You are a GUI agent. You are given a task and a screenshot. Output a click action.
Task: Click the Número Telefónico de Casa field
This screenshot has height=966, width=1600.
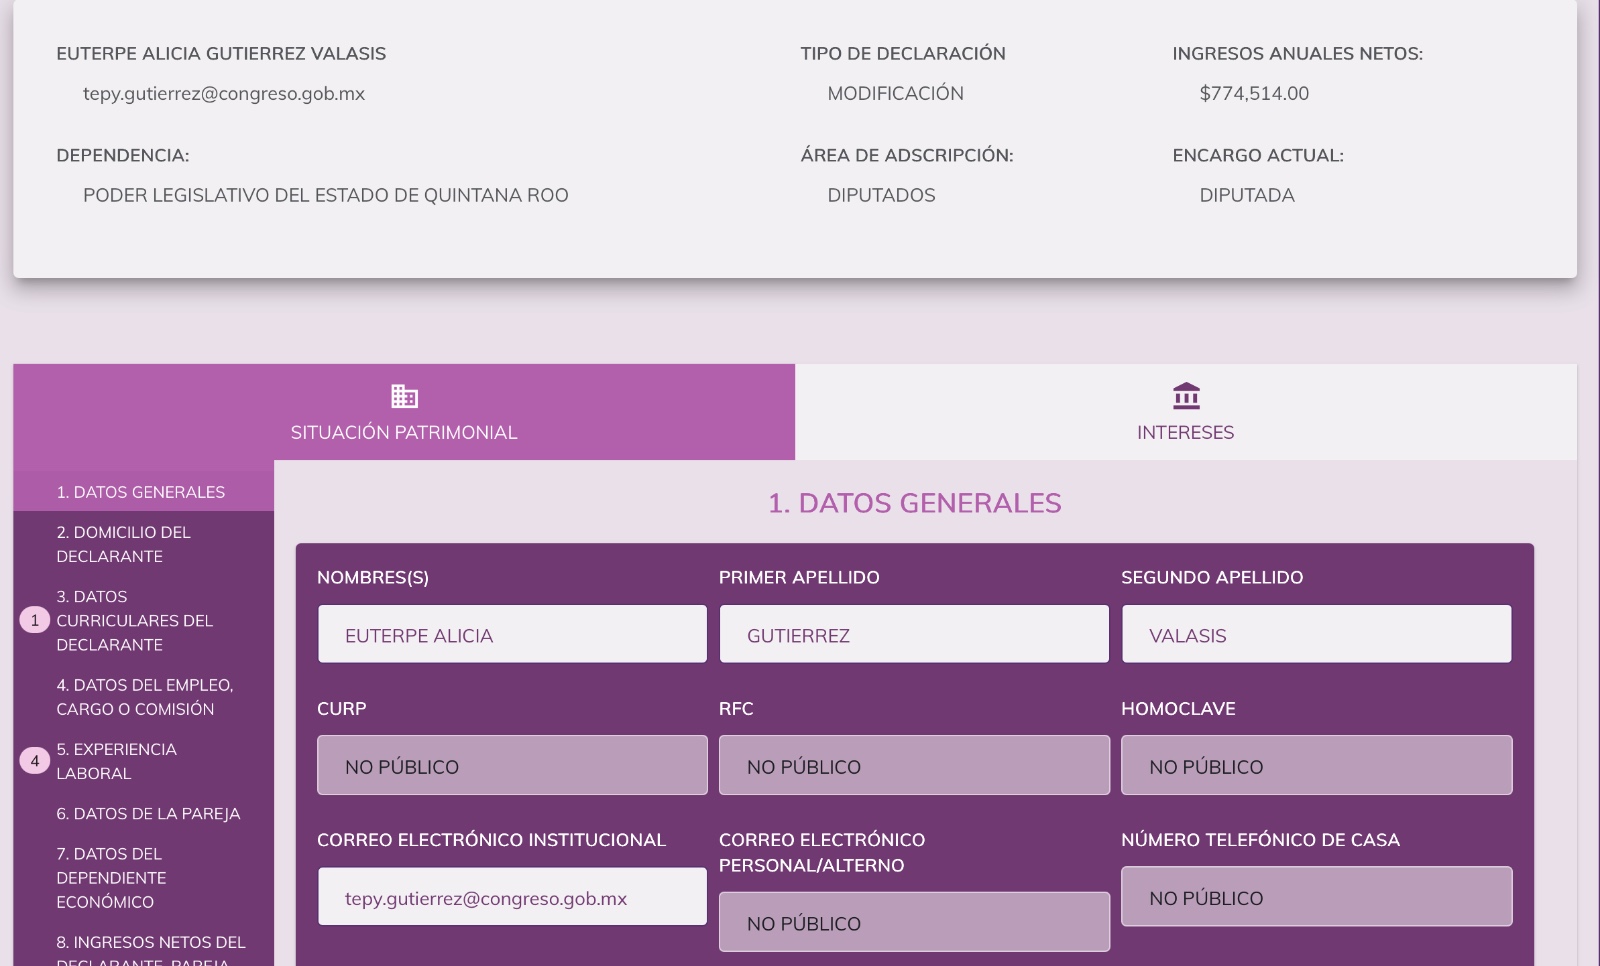(x=1316, y=897)
